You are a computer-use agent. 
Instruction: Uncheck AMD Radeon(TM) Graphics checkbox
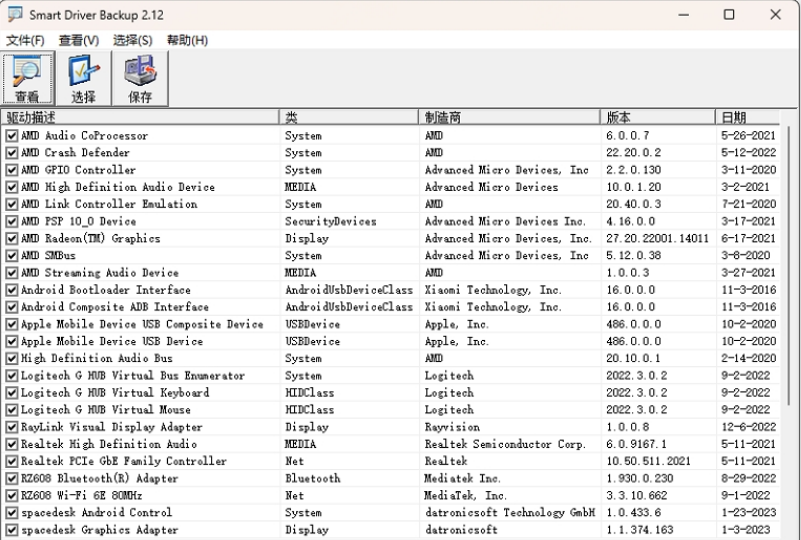12,239
